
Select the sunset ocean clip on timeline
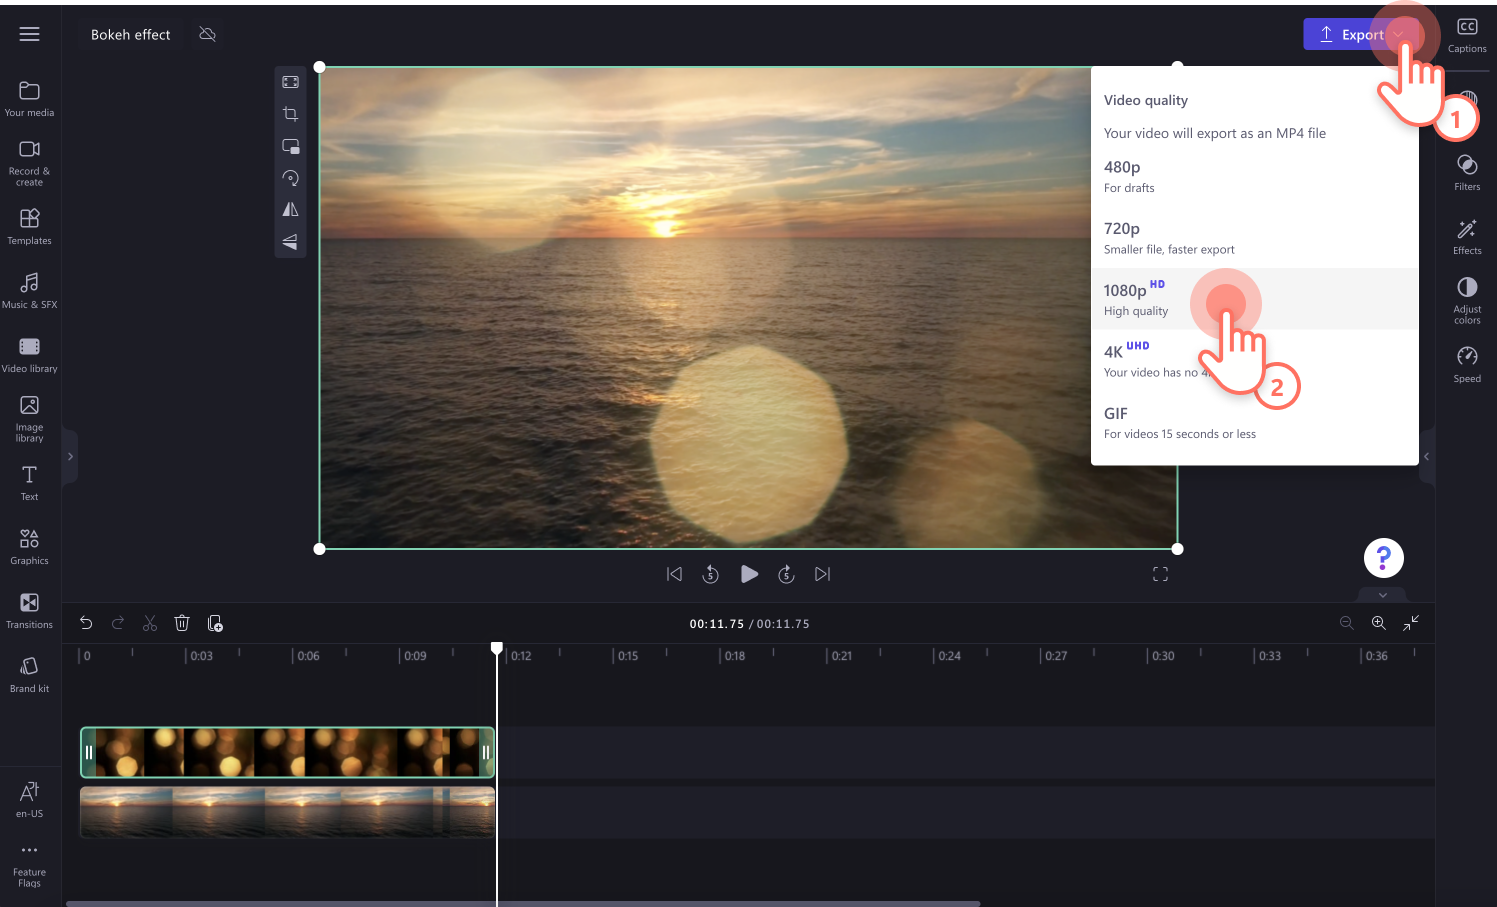click(x=288, y=812)
